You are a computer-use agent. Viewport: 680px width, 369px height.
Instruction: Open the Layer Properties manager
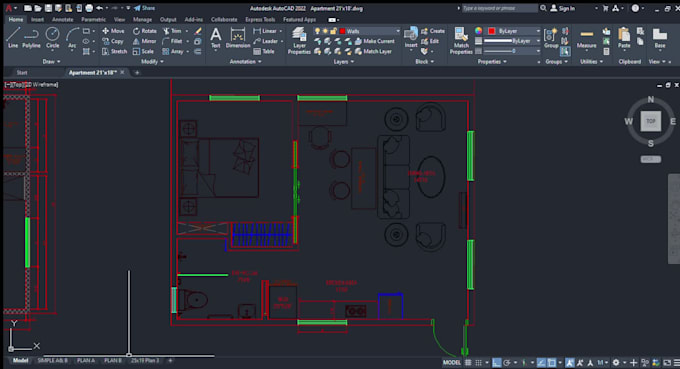click(299, 40)
